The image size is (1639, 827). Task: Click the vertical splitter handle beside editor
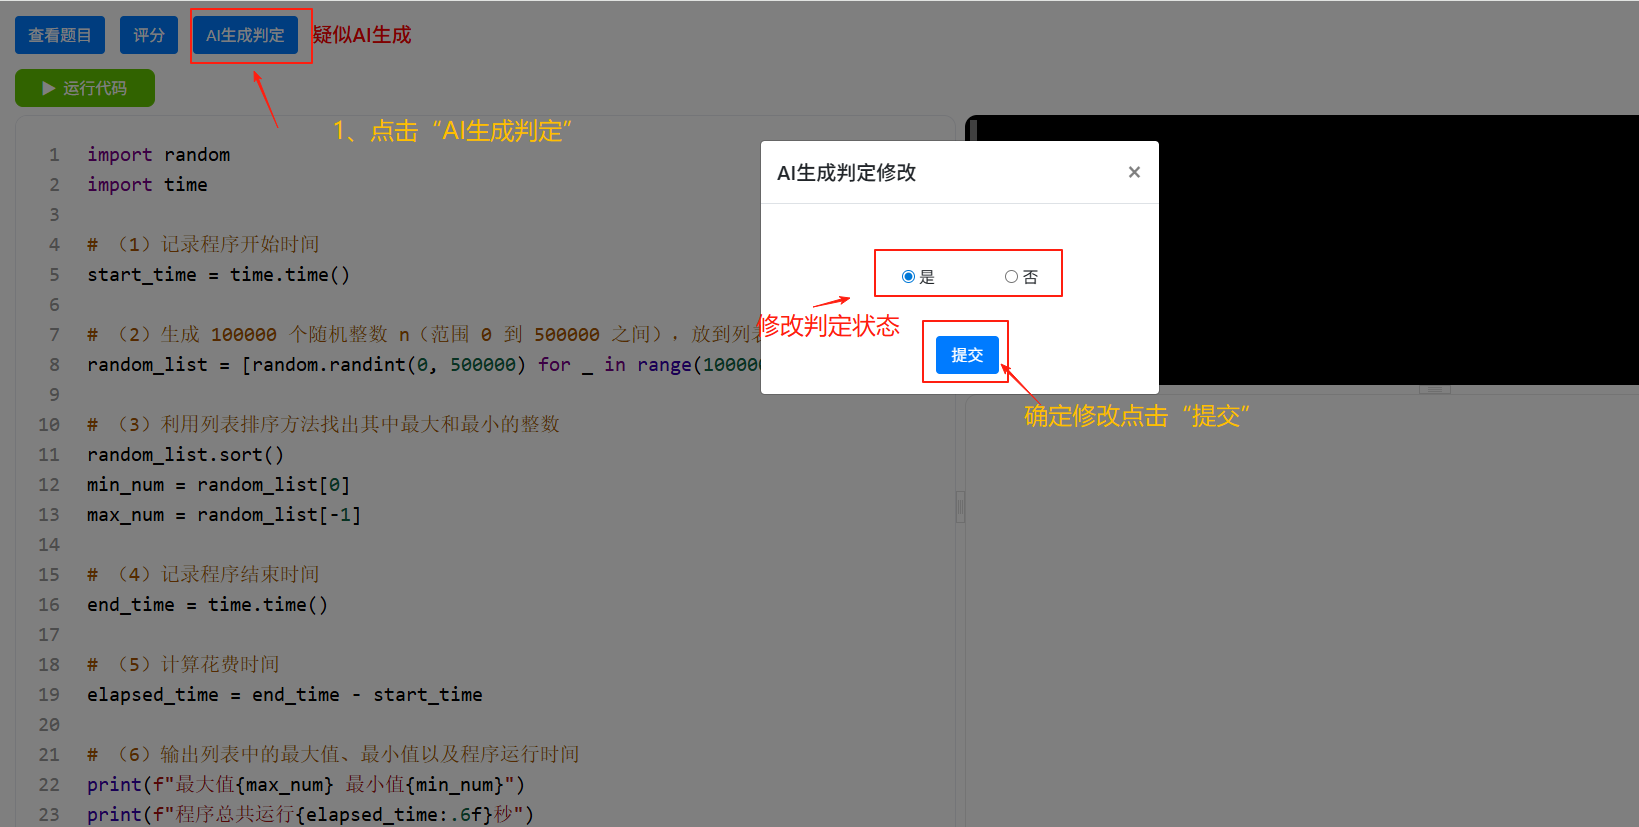click(x=960, y=507)
